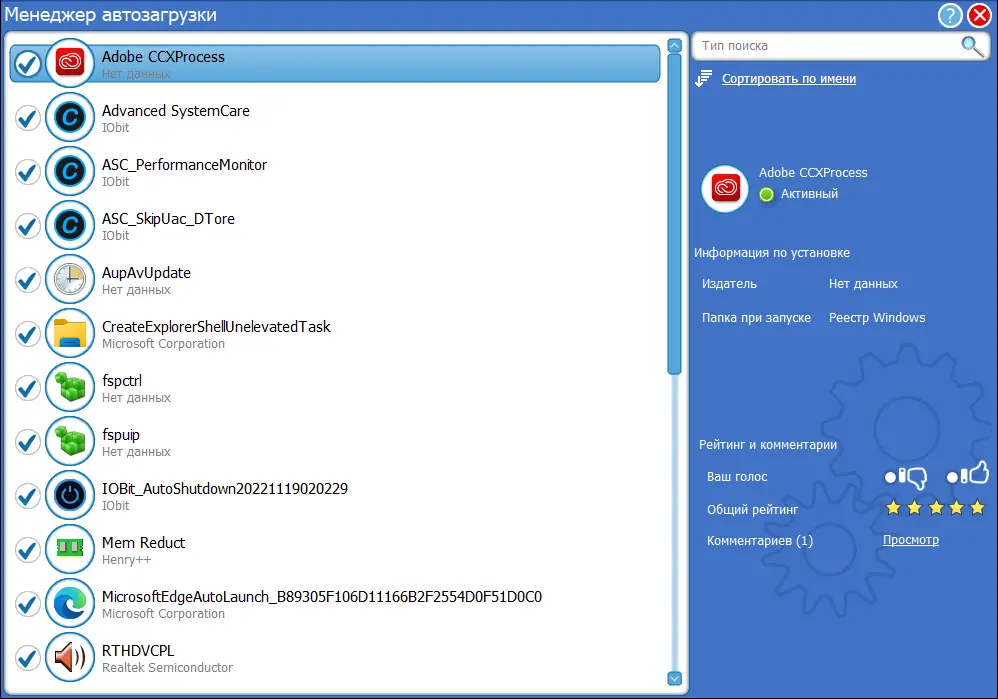
Task: Click the CreateExplorerShellUnelevatedTask folder icon
Action: tap(70, 334)
